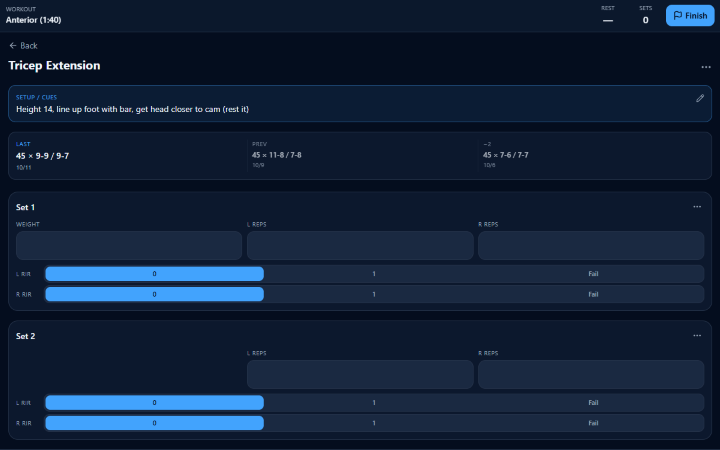
Task: Select 1 for Set 1 R RIR
Action: pyautogui.click(x=374, y=294)
